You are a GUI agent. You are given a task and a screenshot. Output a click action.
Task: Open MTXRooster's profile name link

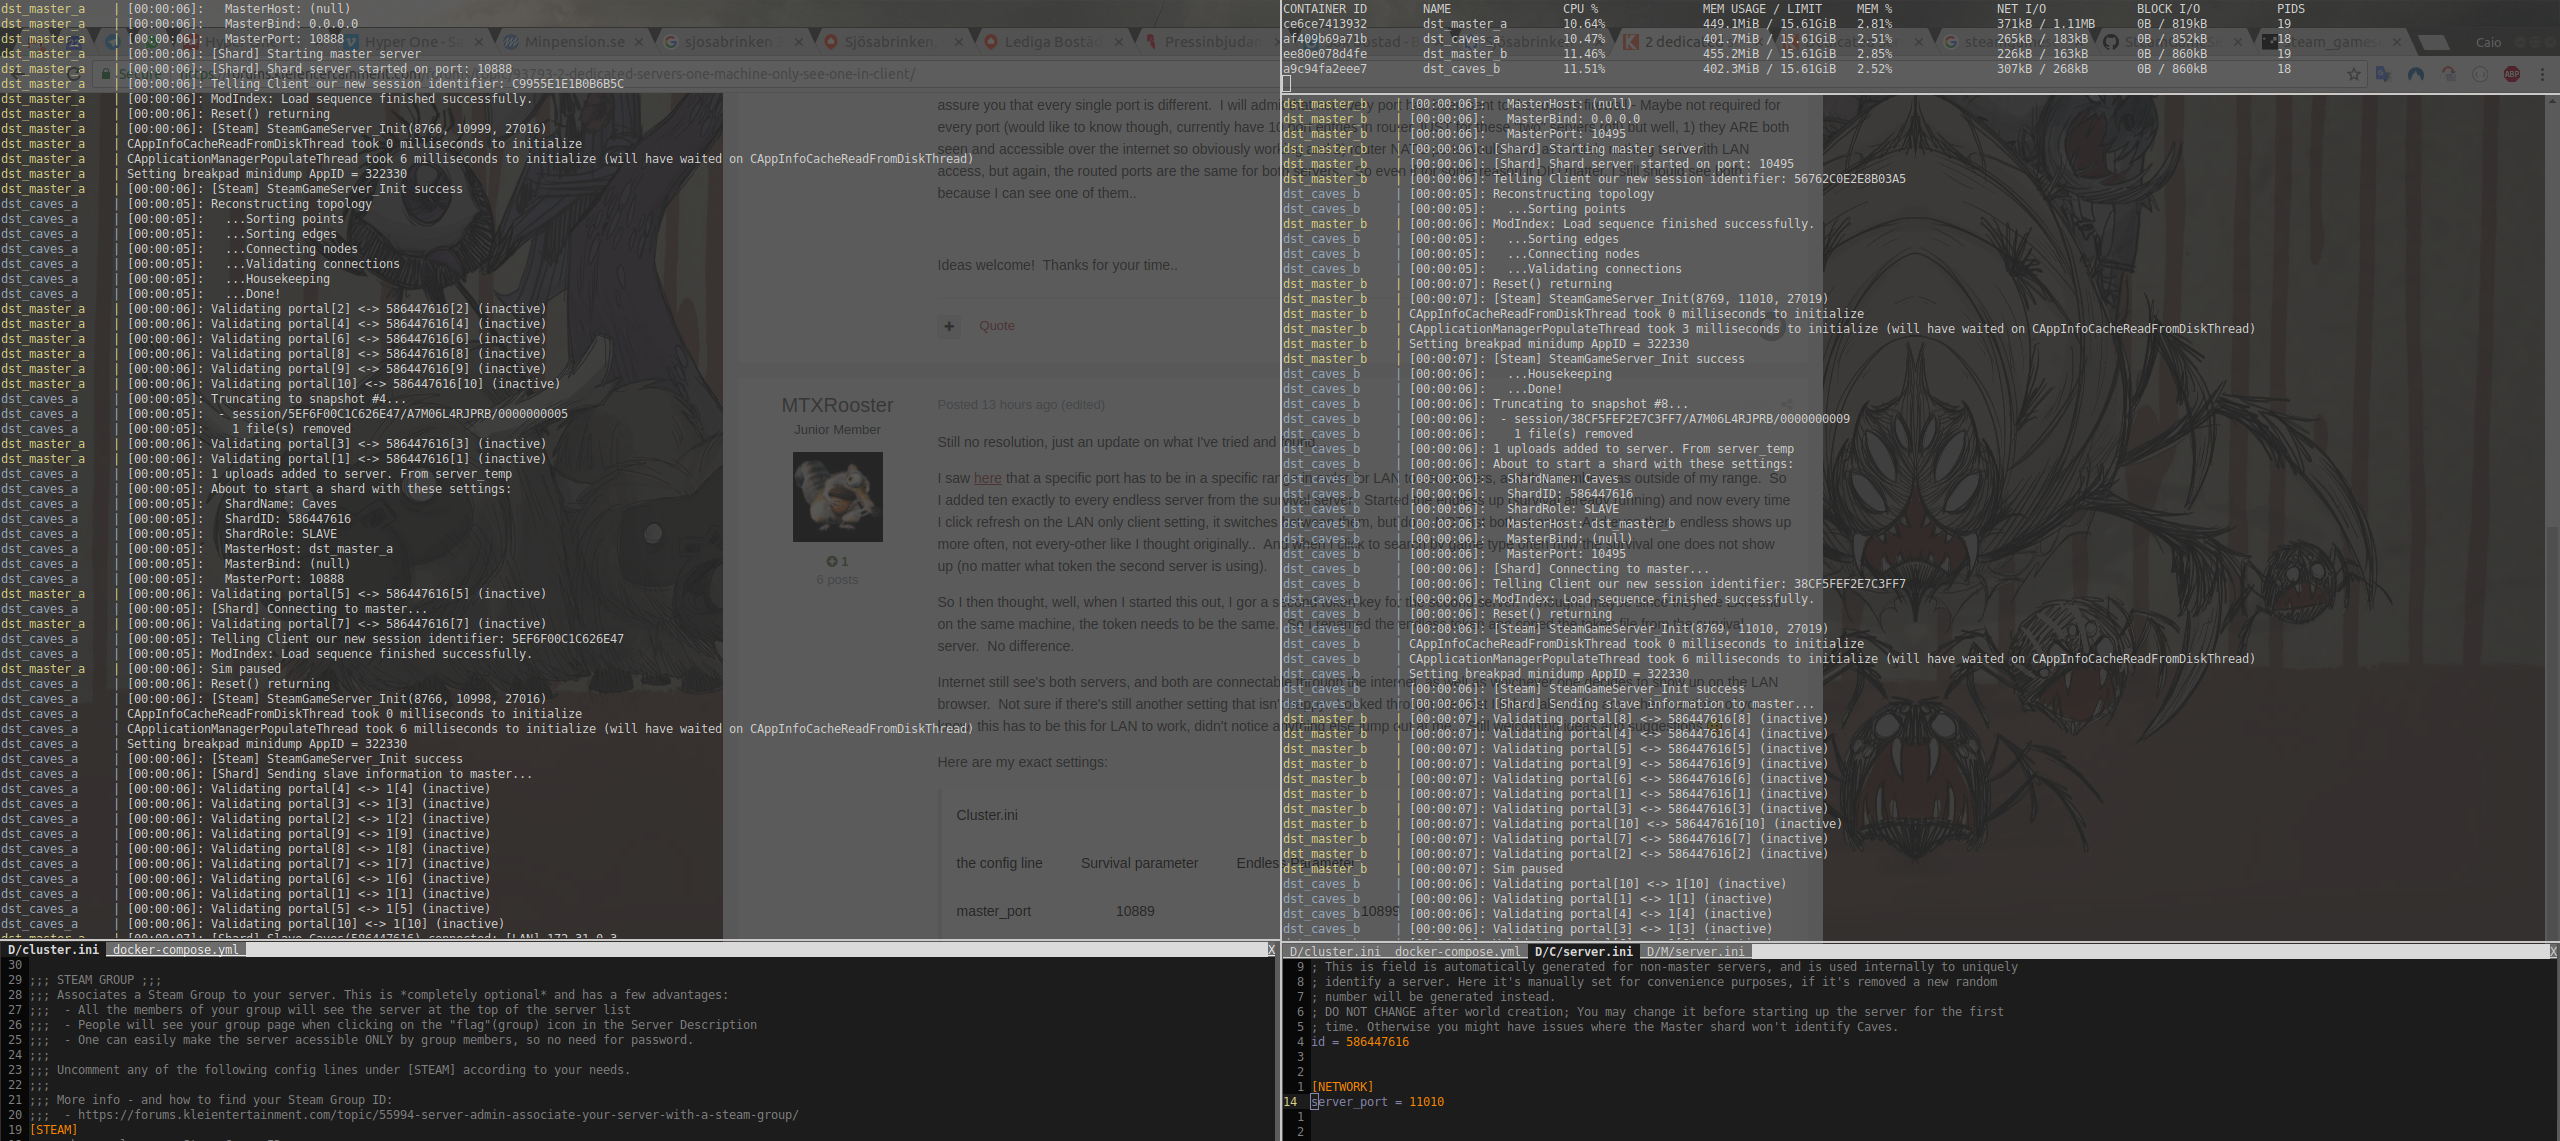(837, 405)
